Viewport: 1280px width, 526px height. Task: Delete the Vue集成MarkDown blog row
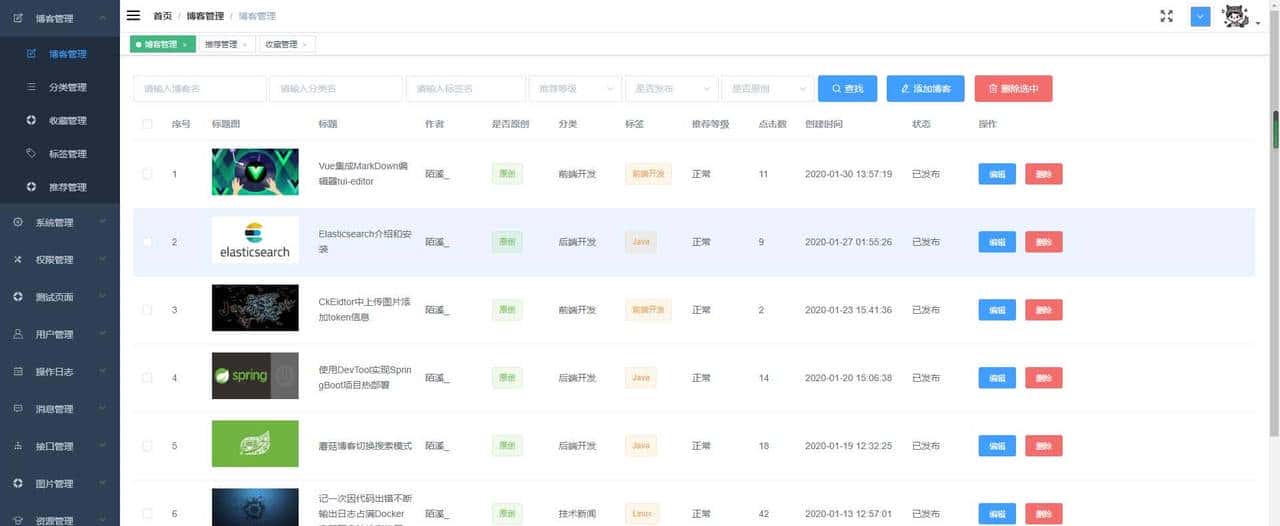[x=1044, y=174]
